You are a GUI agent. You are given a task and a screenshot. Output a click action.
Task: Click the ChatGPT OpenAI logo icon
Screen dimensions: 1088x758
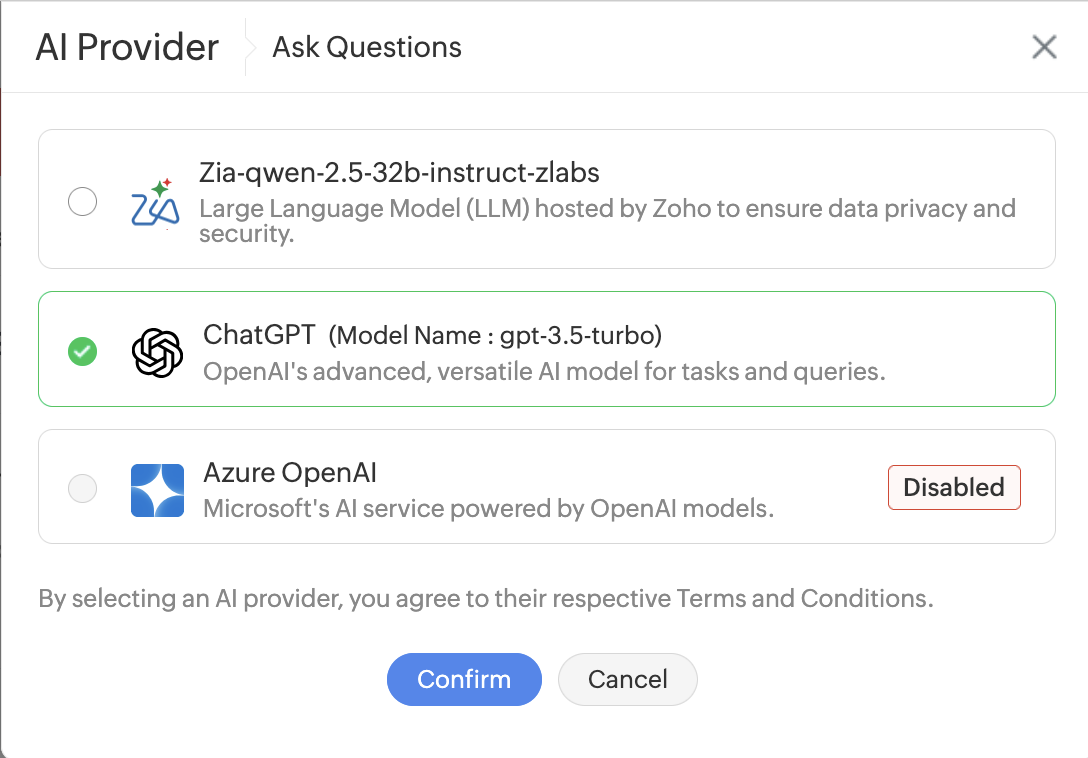[x=158, y=353]
